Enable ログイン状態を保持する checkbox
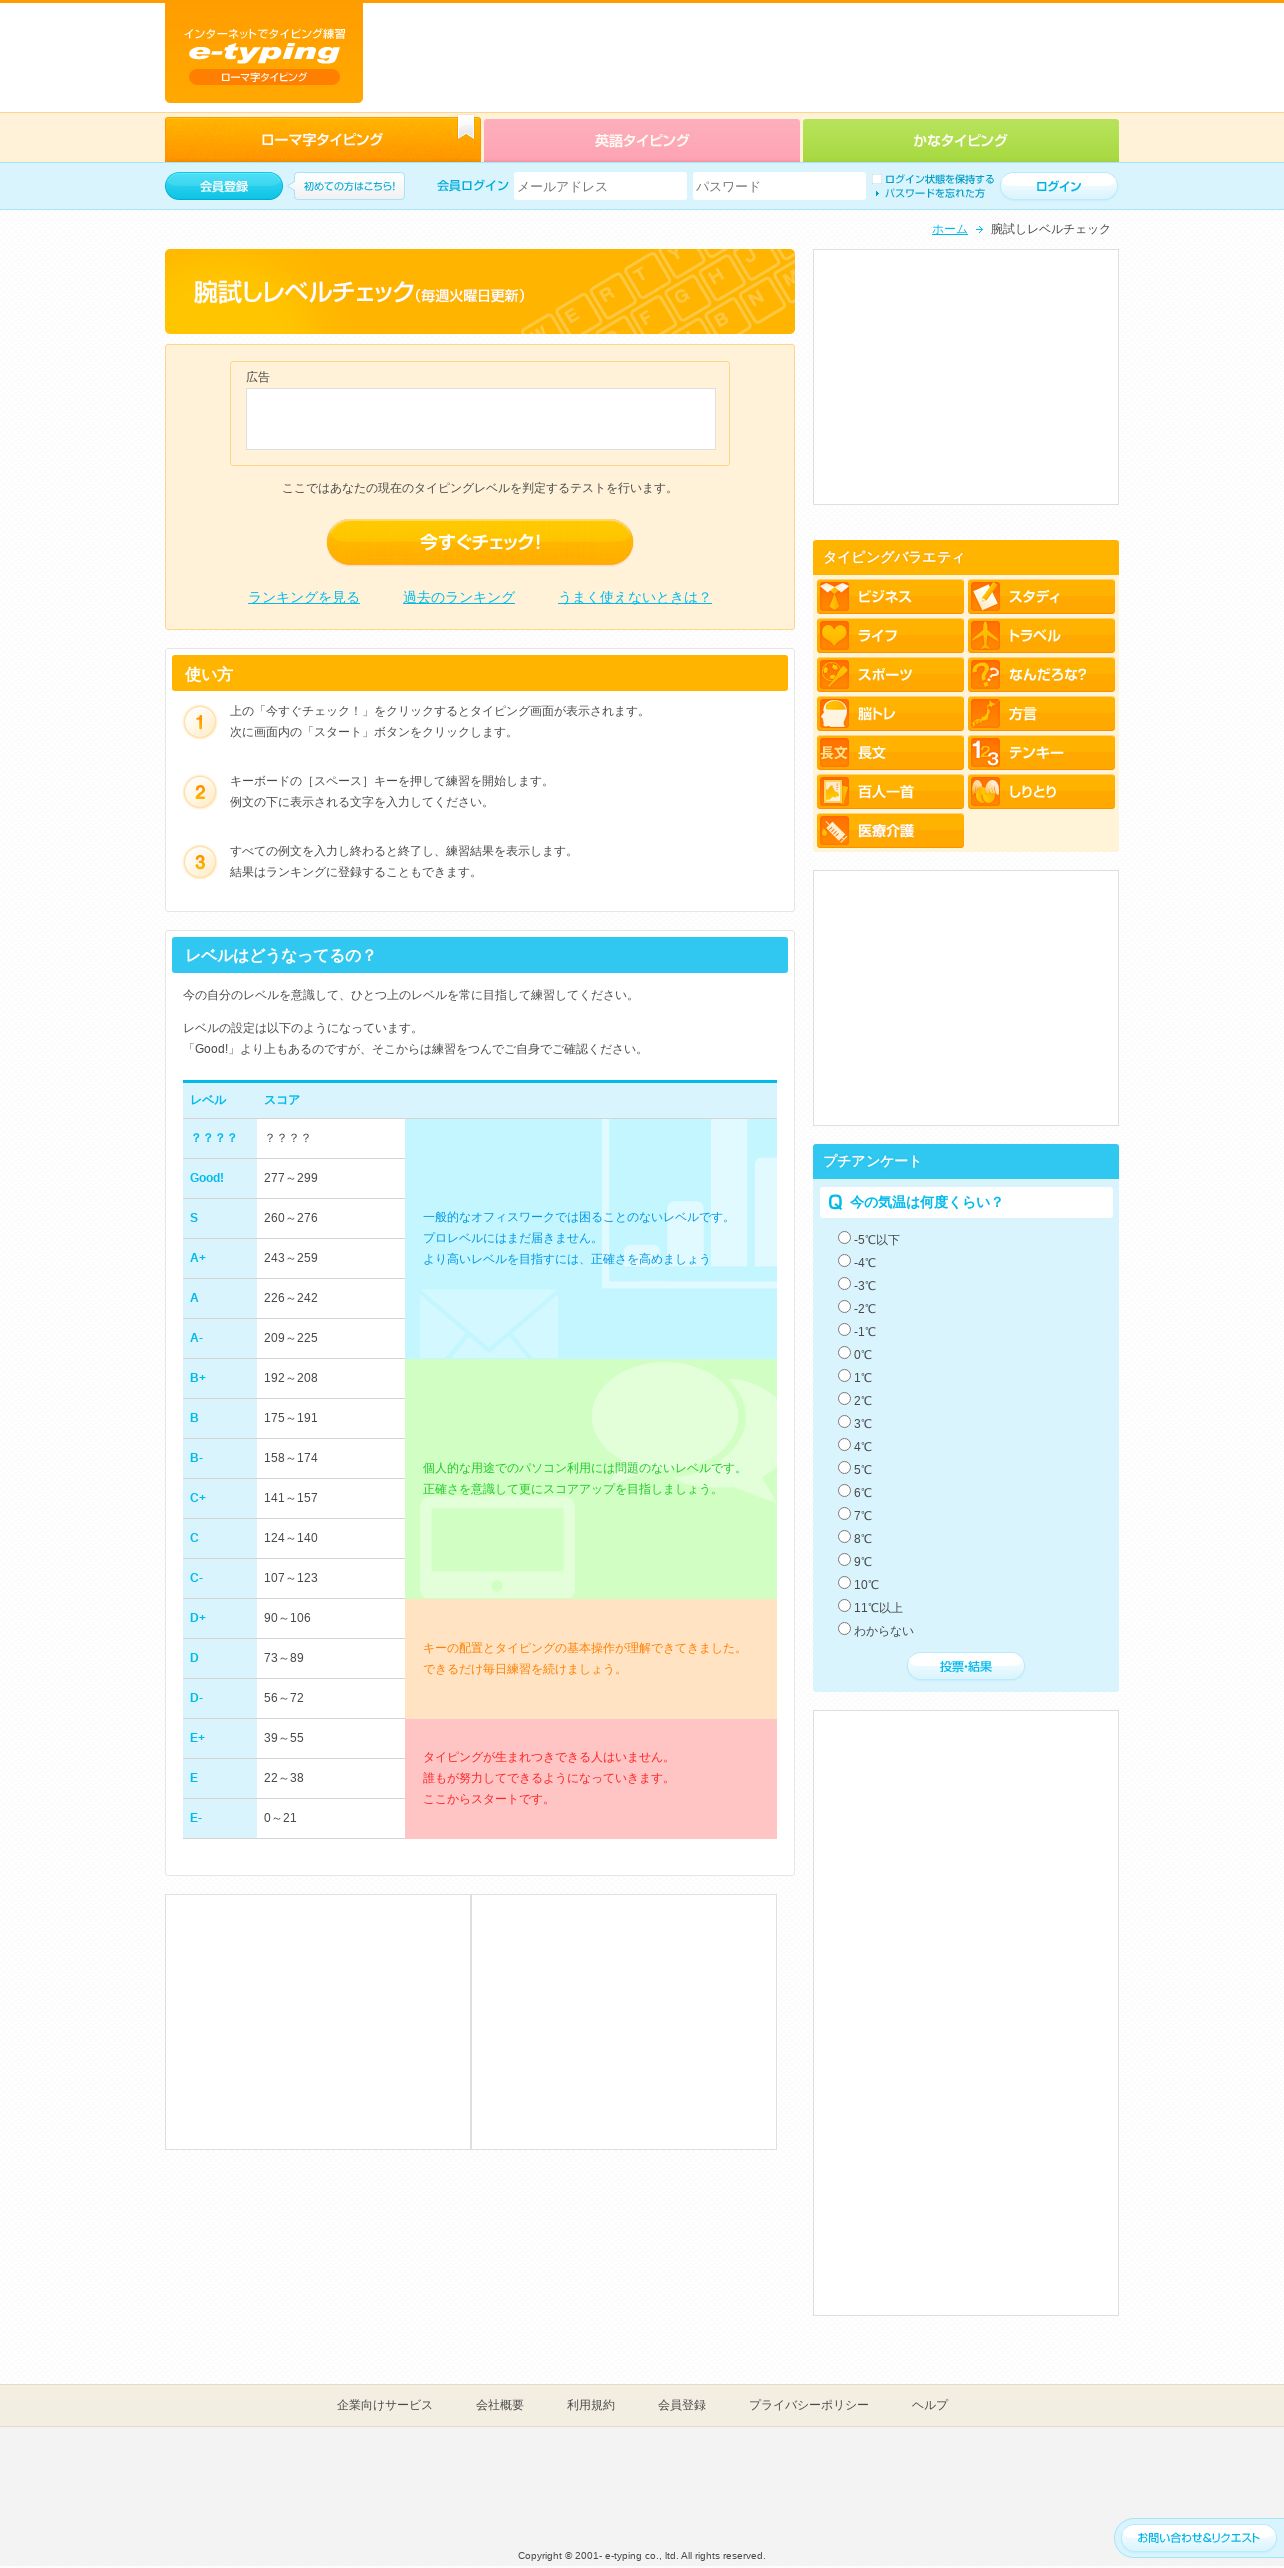The width and height of the screenshot is (1284, 2568). tap(877, 179)
